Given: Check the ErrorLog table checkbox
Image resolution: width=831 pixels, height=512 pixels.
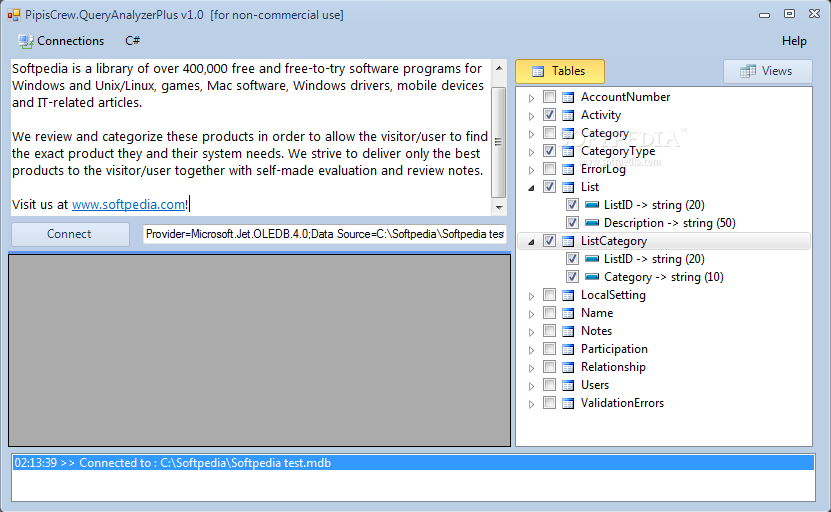Looking at the screenshot, I should (x=550, y=169).
